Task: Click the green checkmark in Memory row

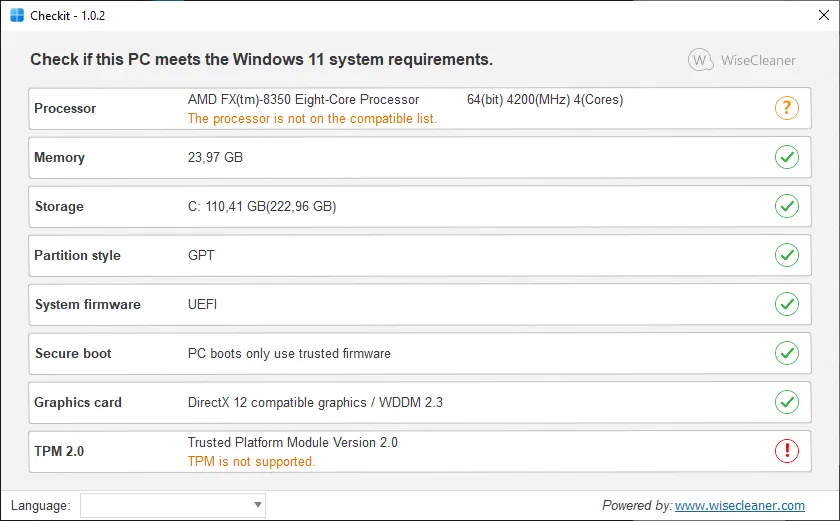Action: [x=787, y=157]
